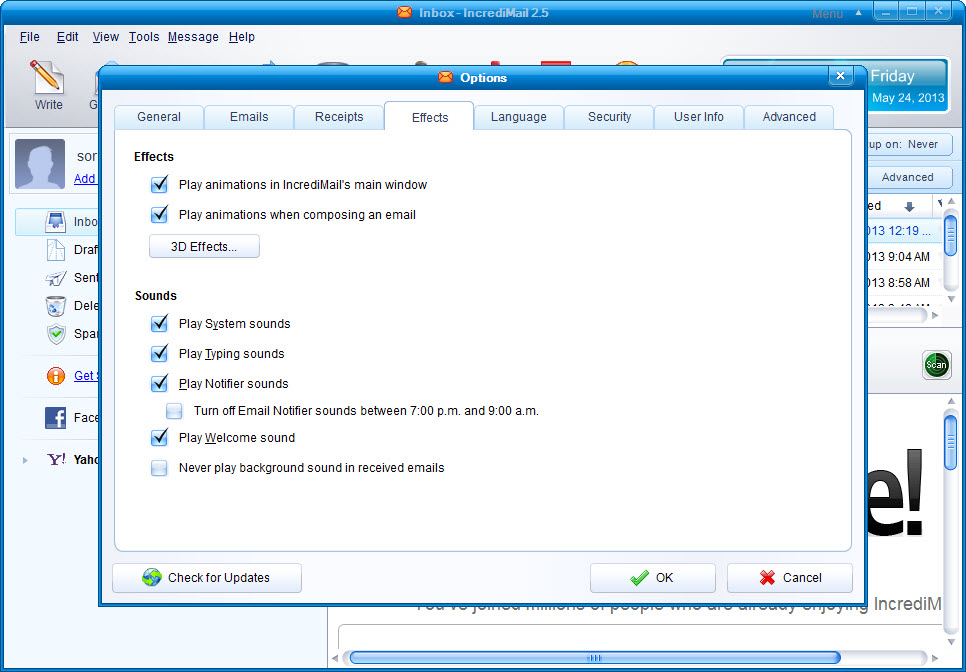
Task: Click the Write pencil icon in toolbar
Action: point(47,78)
